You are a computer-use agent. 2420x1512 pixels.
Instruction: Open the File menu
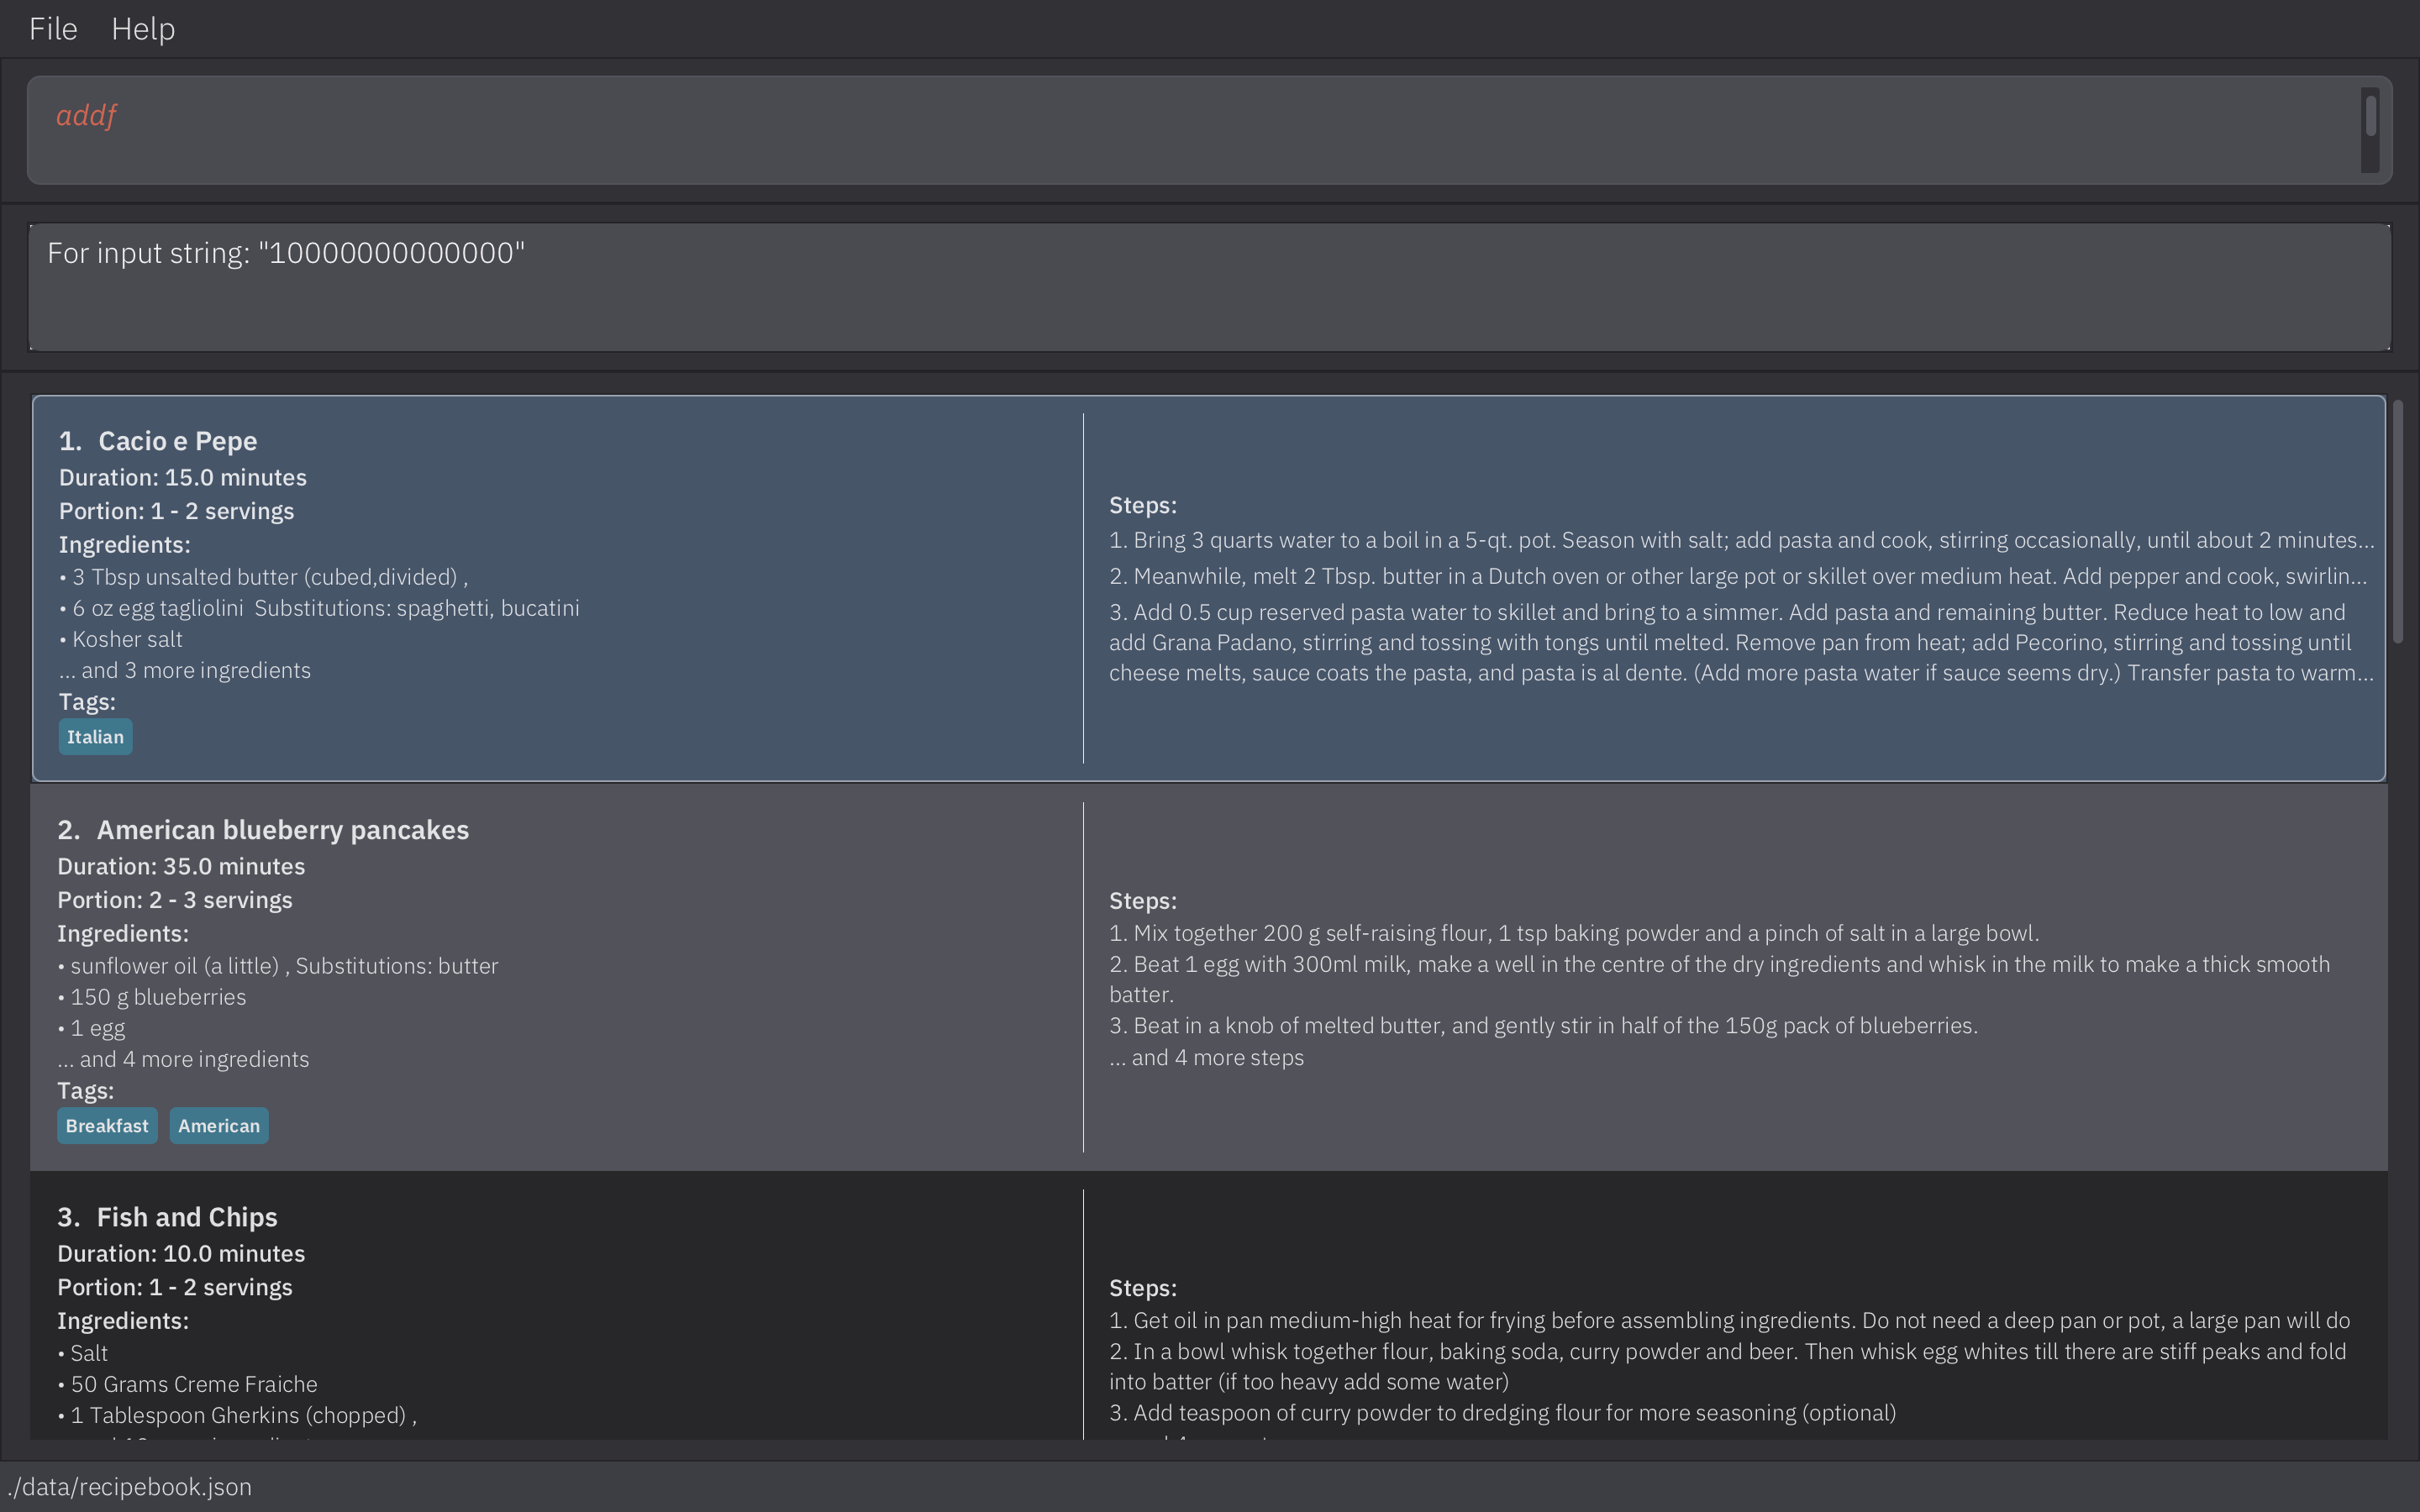[53, 29]
